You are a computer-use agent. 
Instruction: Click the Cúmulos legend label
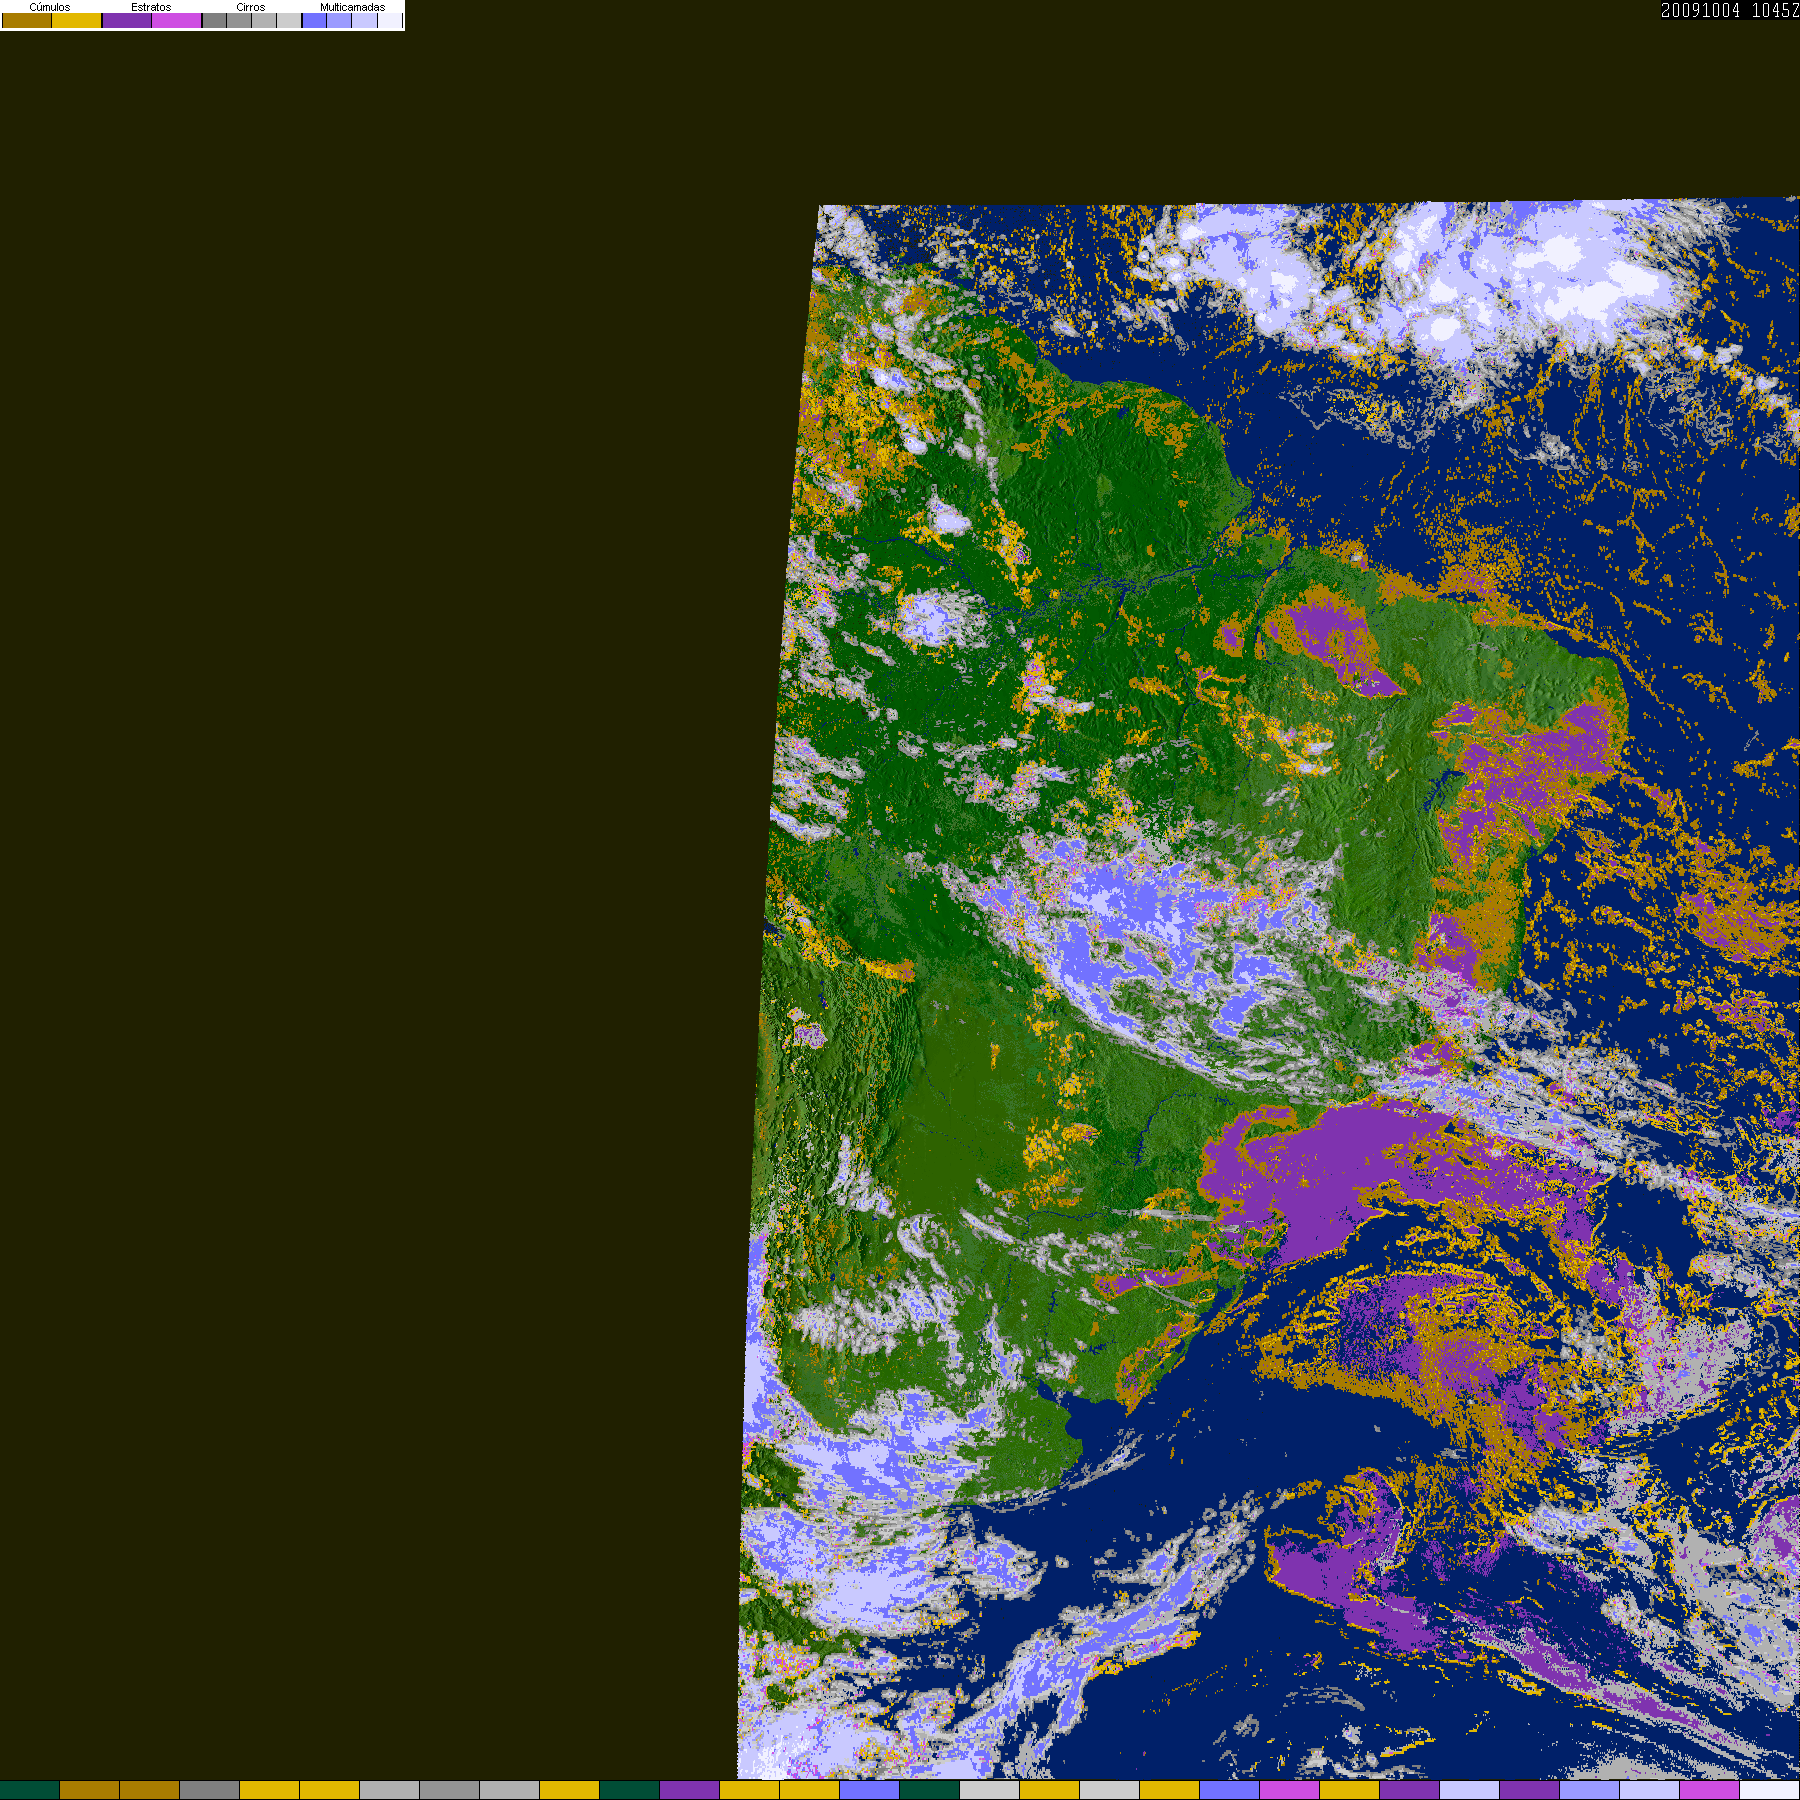point(50,7)
